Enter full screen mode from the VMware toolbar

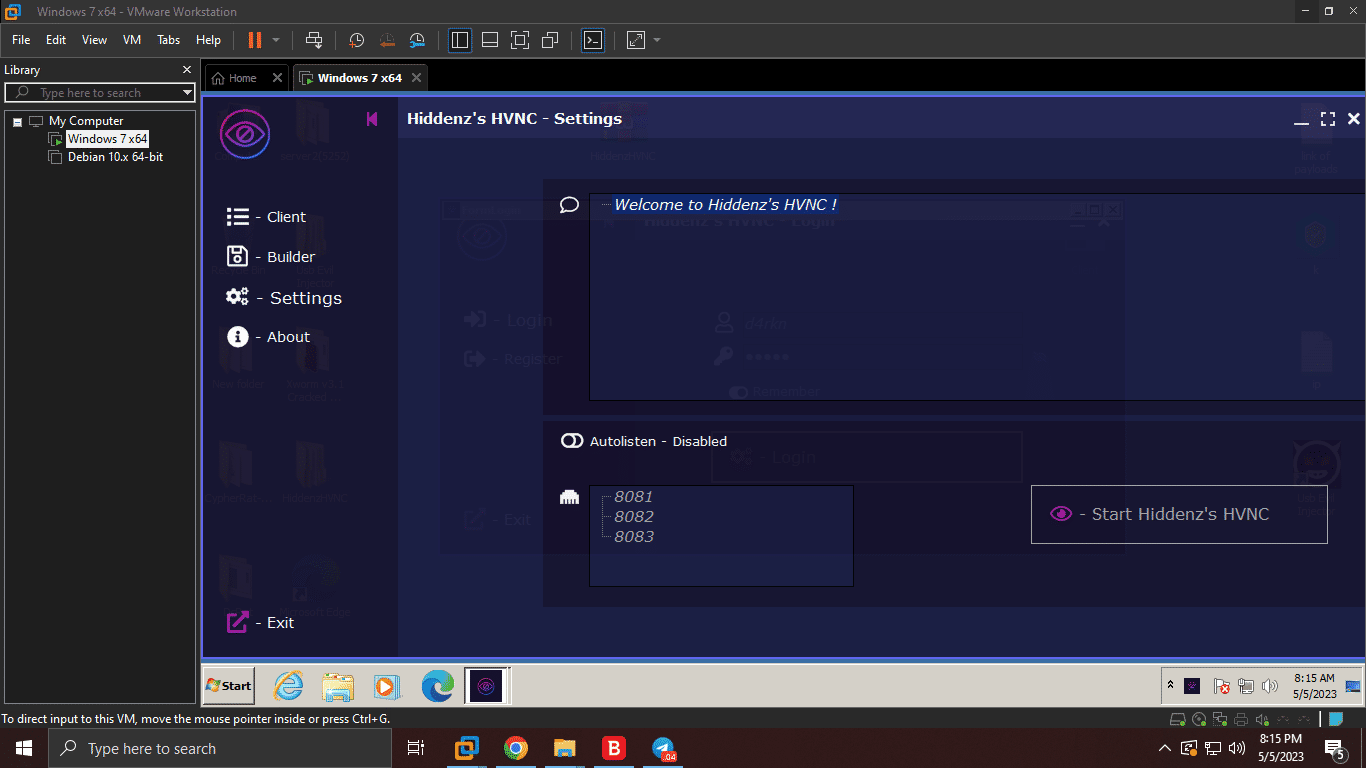pyautogui.click(x=520, y=40)
